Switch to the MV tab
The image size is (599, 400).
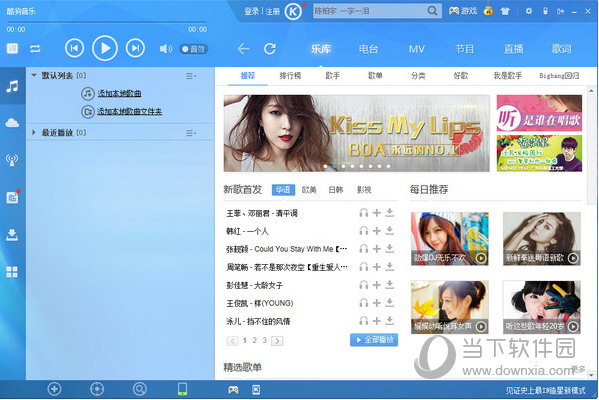[416, 49]
